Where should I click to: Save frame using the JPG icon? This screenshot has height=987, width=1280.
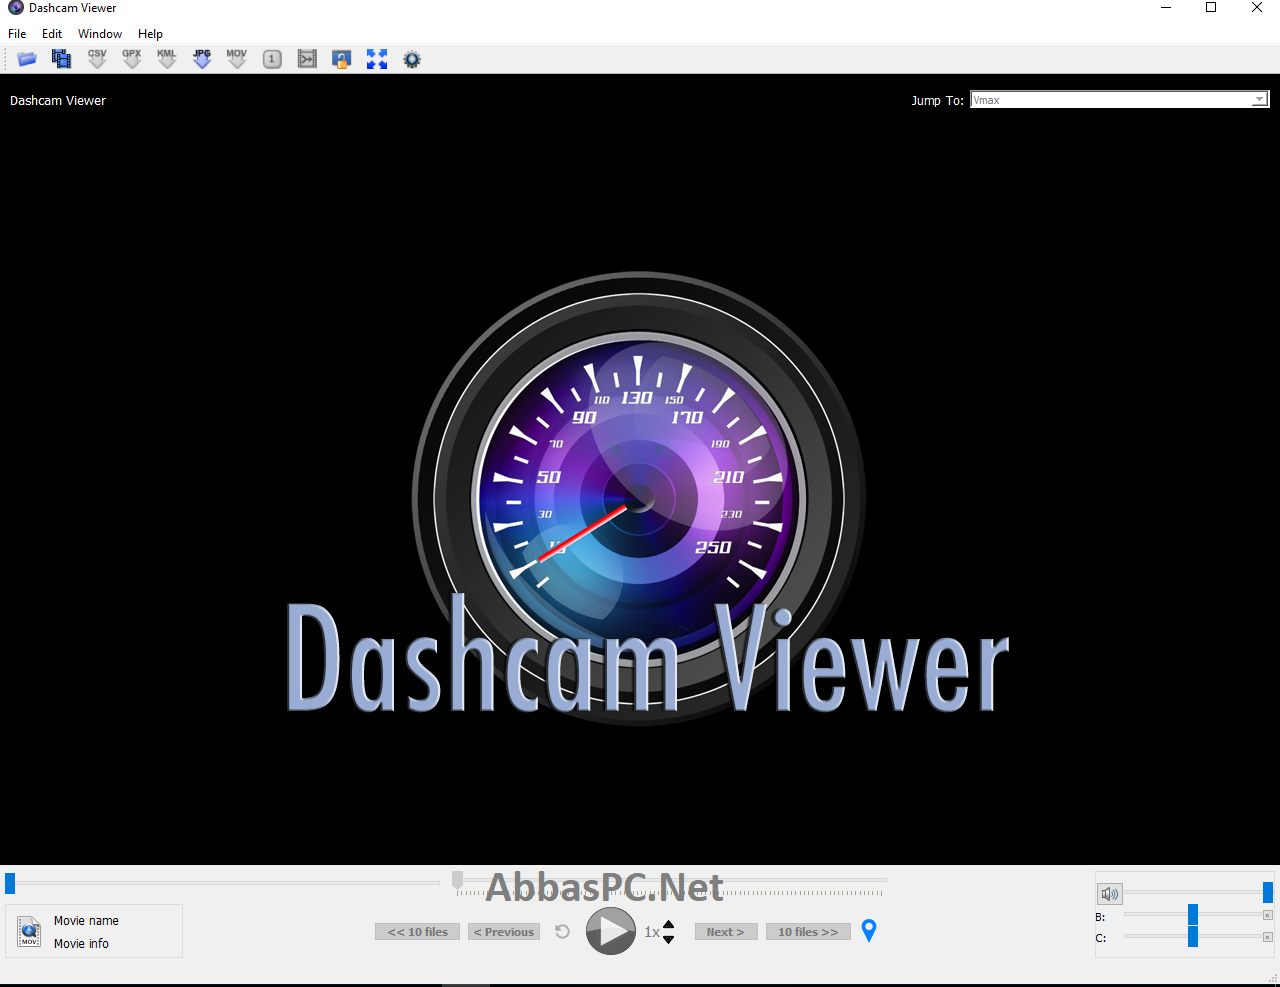[202, 59]
